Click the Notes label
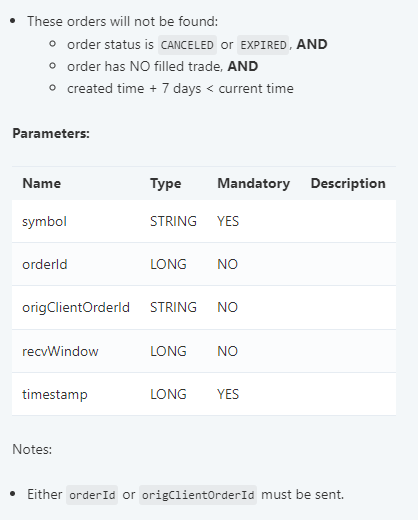Viewport: 418px width, 520px height. click(32, 449)
